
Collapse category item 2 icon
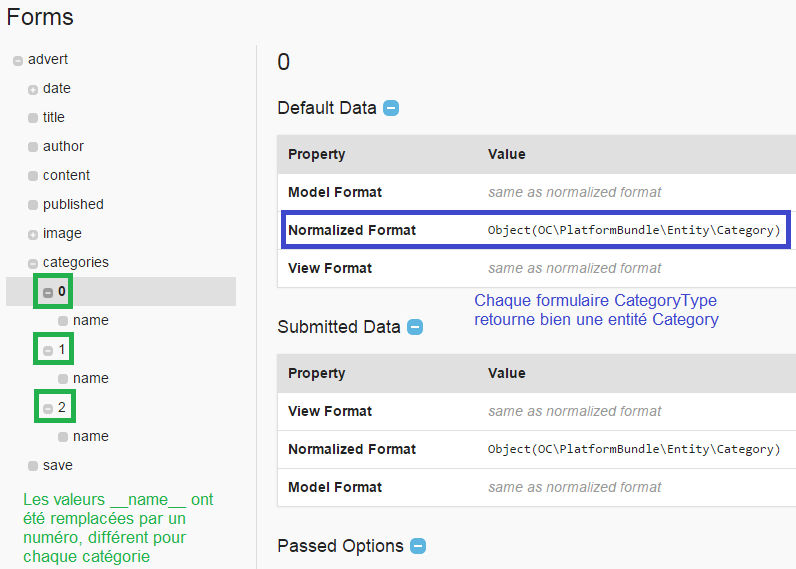[x=48, y=409]
